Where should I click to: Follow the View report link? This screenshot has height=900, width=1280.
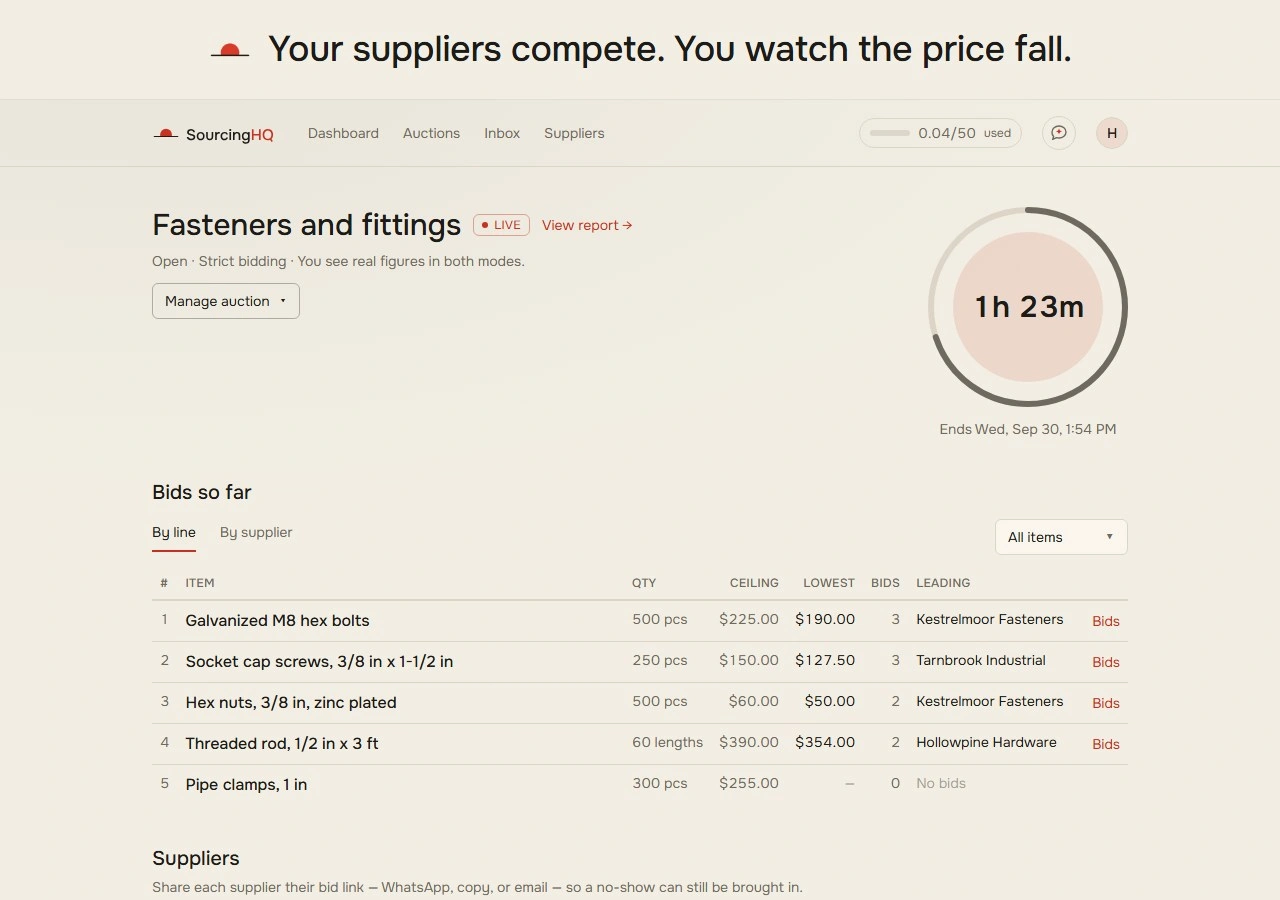click(587, 225)
